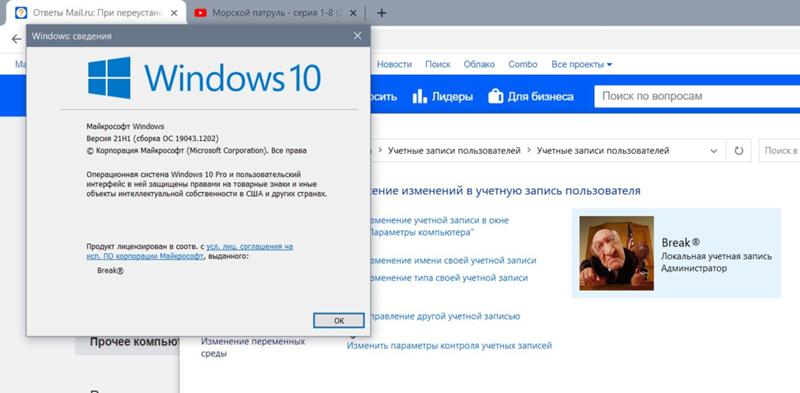Click the browser back arrow
The width and height of the screenshot is (800, 393).
16,39
